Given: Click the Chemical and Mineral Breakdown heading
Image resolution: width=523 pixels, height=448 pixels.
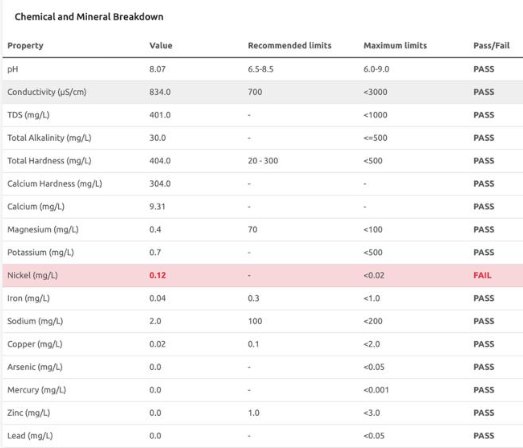Looking at the screenshot, I should [x=89, y=17].
